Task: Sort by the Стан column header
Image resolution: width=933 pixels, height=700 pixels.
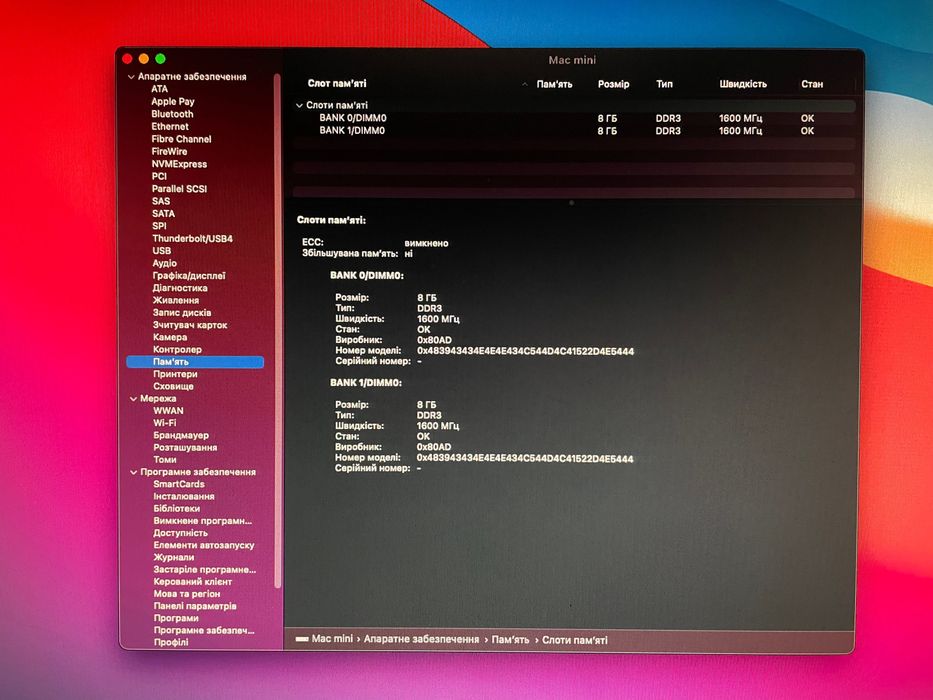Action: (812, 85)
